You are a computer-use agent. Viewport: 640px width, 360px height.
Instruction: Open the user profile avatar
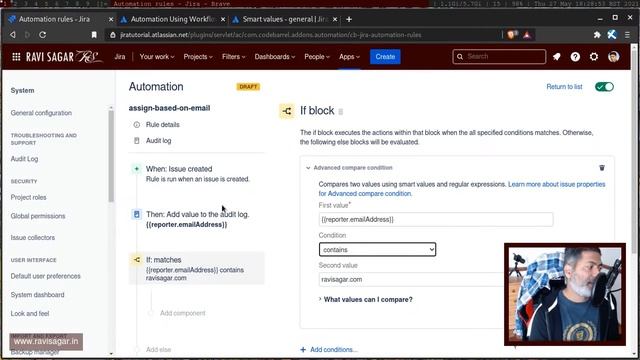[613, 57]
